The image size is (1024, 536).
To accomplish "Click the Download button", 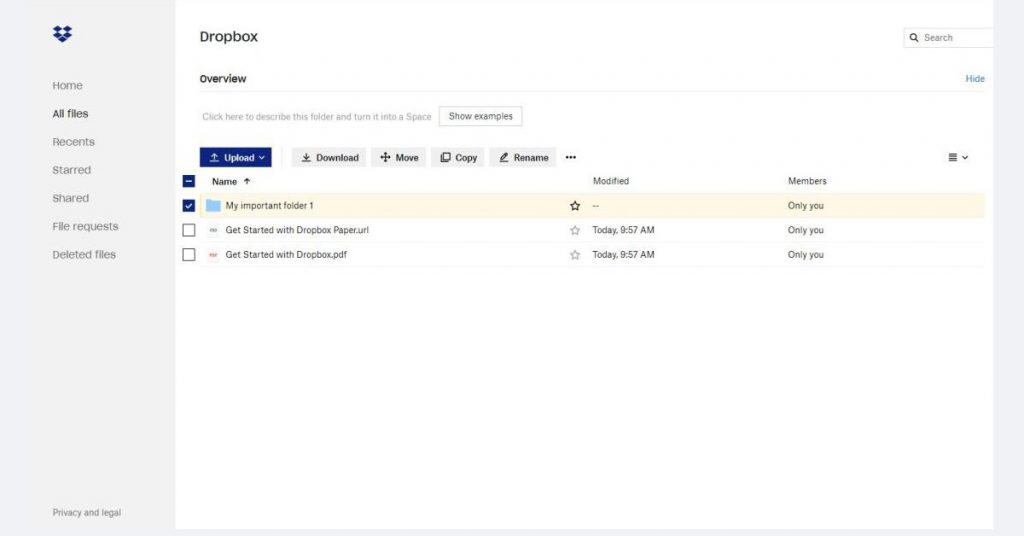I will click(329, 157).
